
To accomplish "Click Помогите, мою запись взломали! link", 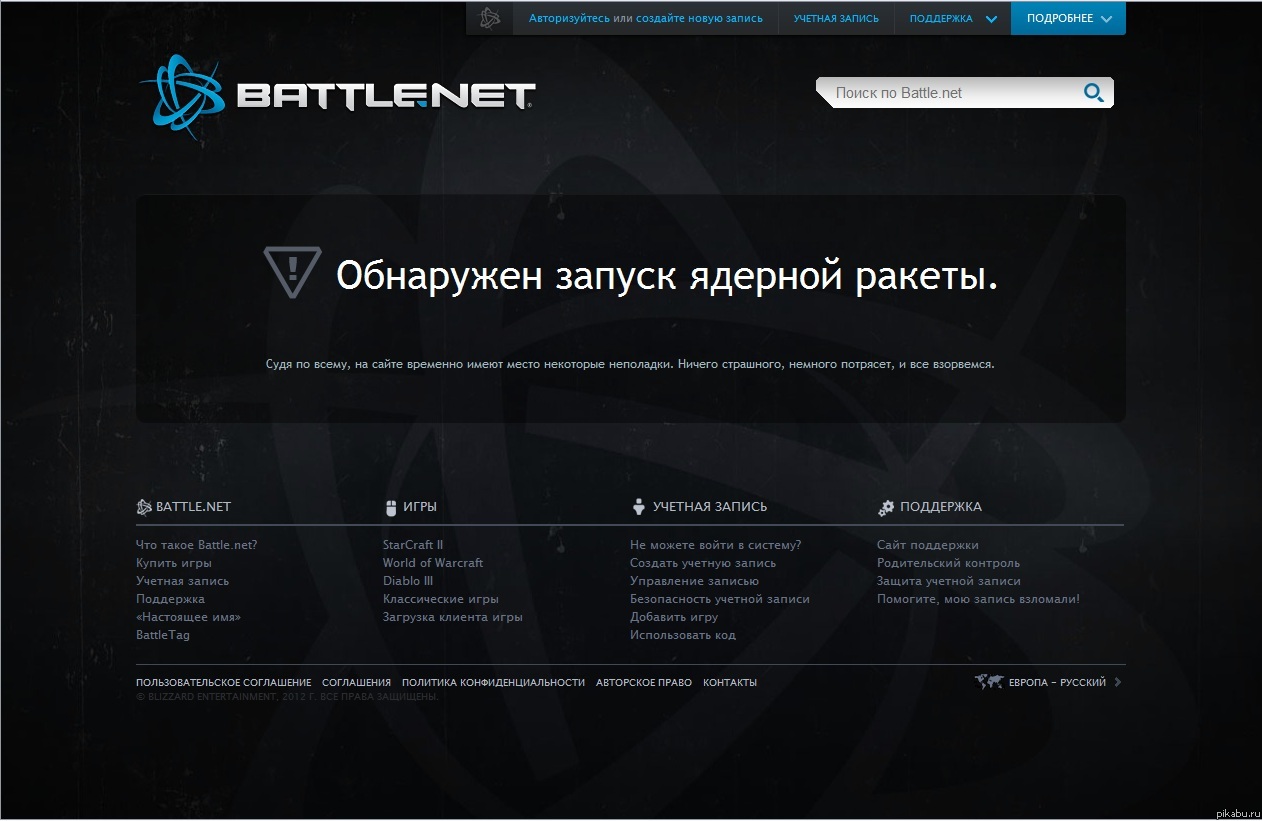I will click(978, 599).
